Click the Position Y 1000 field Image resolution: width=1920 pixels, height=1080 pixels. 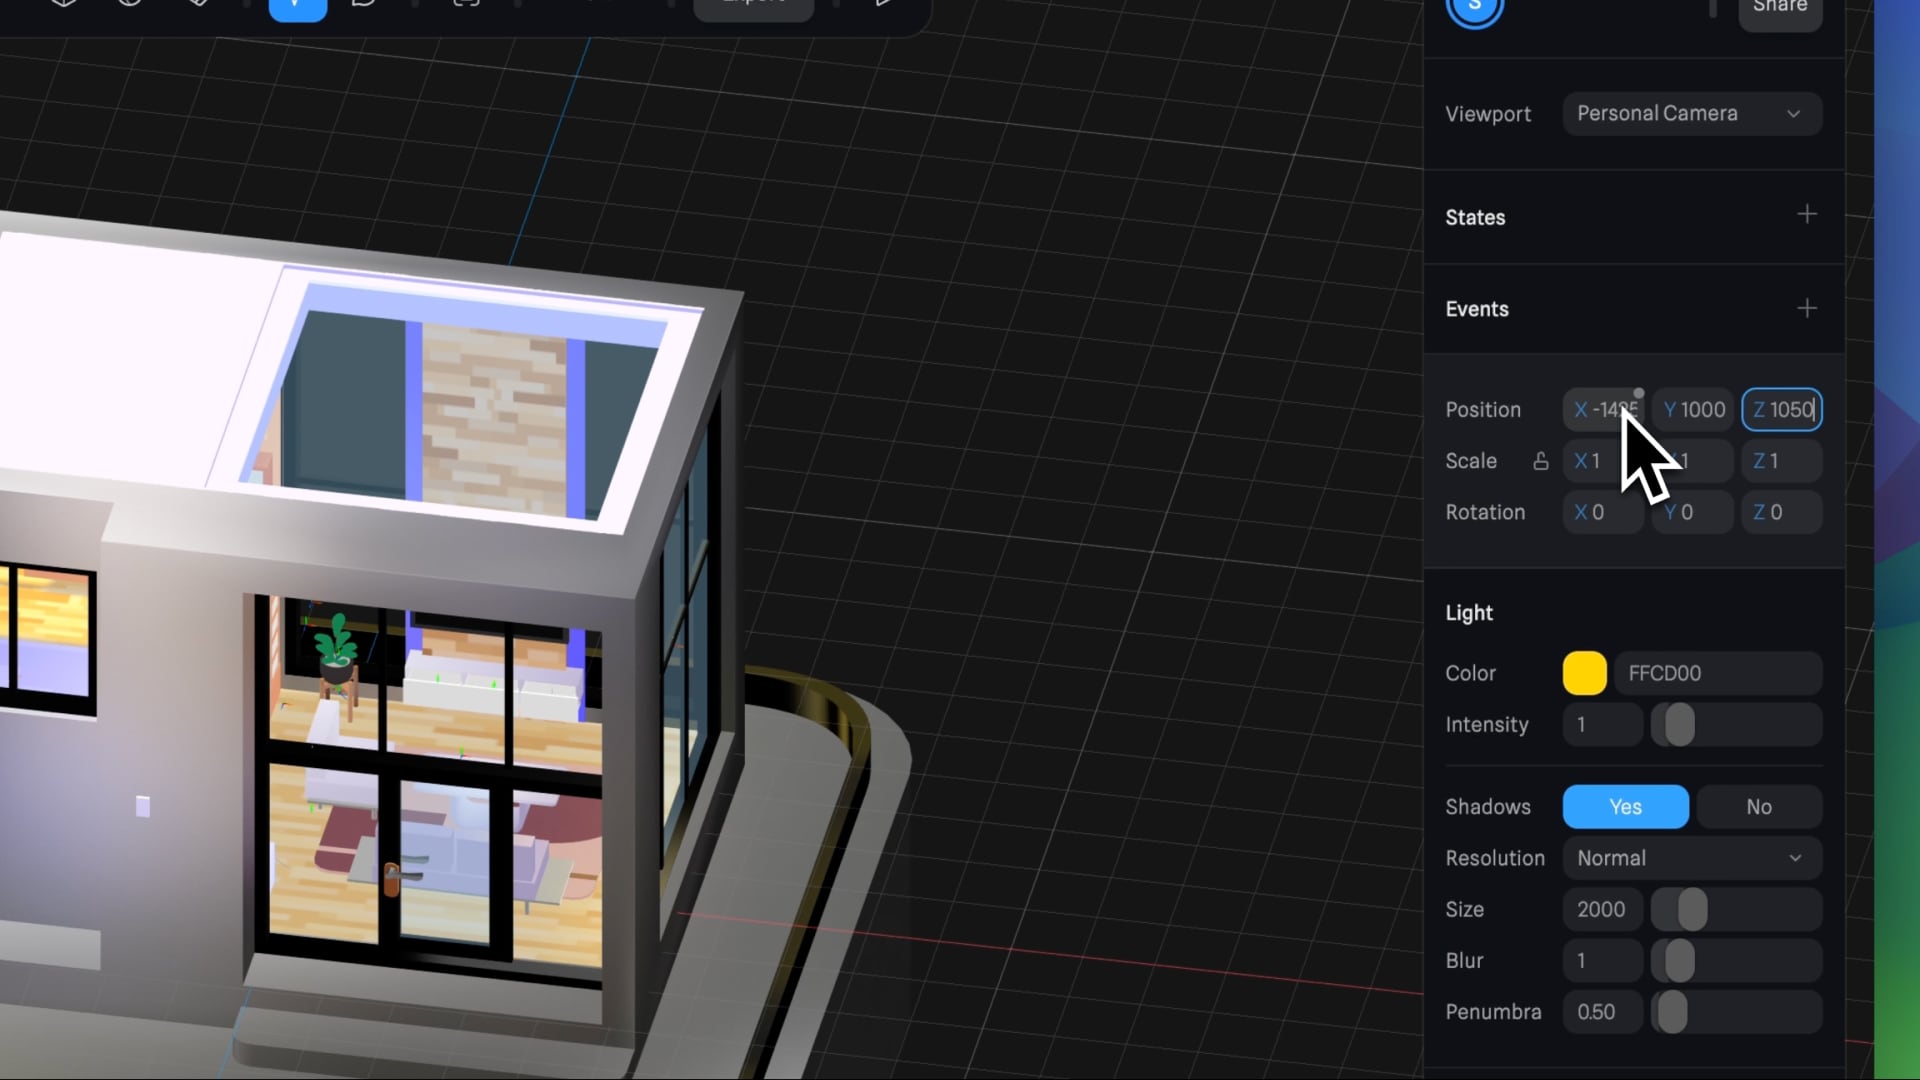click(1694, 410)
